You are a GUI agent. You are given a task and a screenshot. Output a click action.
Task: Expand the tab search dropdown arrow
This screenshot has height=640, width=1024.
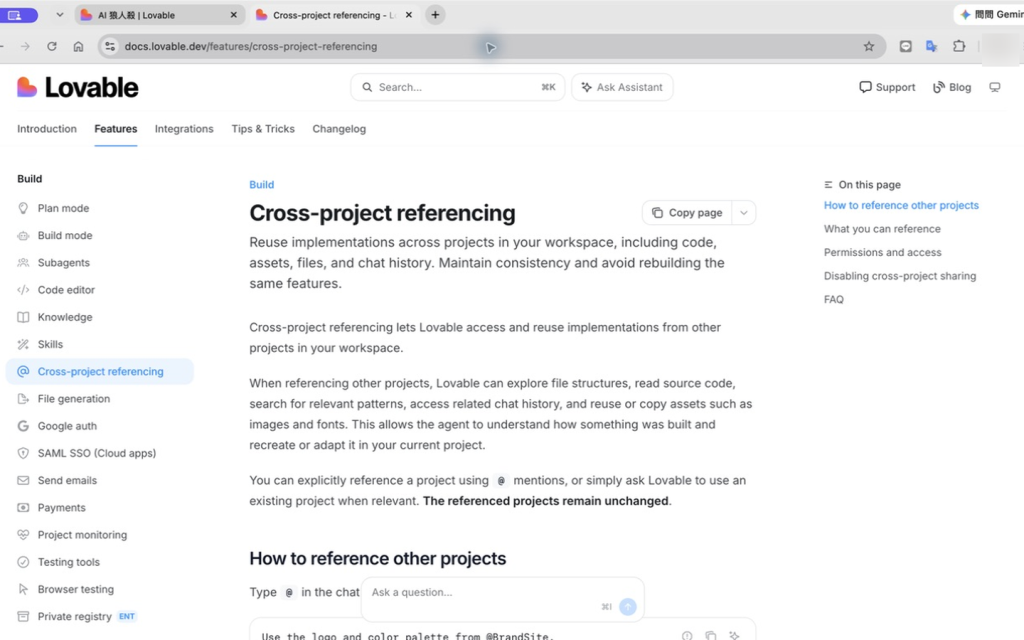click(x=59, y=15)
